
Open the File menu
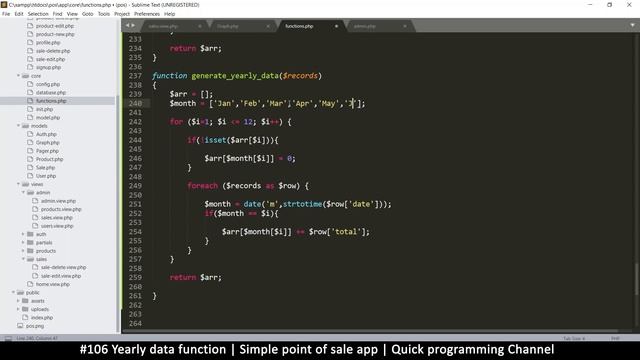coord(6,14)
